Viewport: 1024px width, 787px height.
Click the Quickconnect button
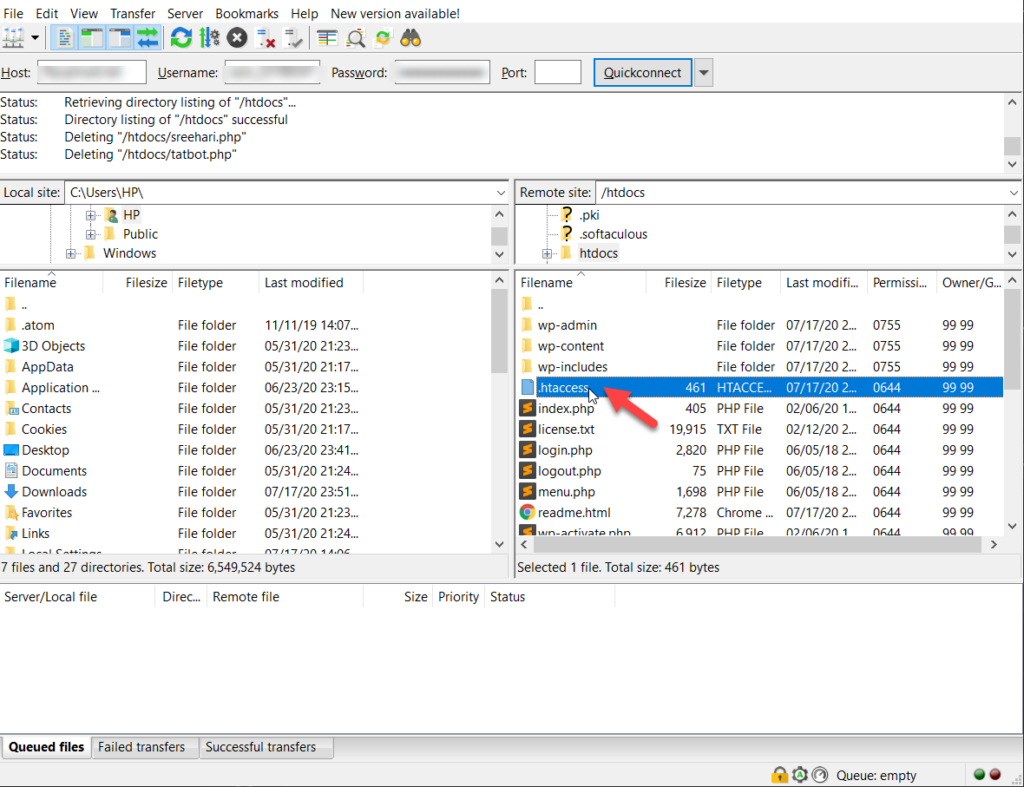(x=643, y=72)
